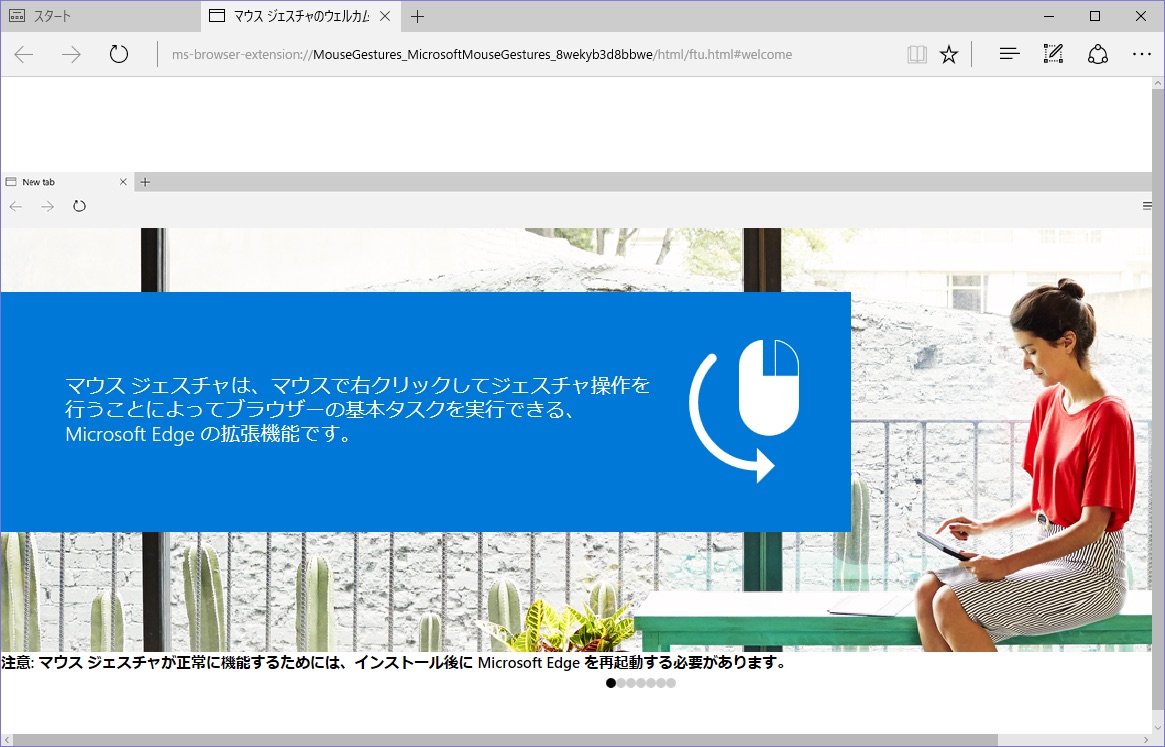Open the Hub three-lines icon
Screen dimensions: 1165x747
tap(1009, 54)
